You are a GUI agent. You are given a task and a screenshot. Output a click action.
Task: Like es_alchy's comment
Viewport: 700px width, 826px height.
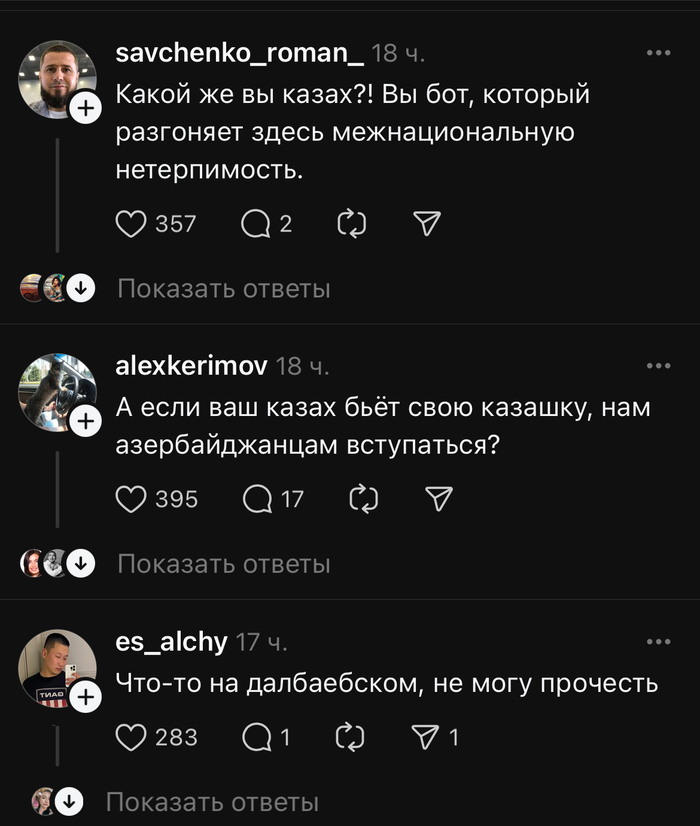(x=131, y=738)
